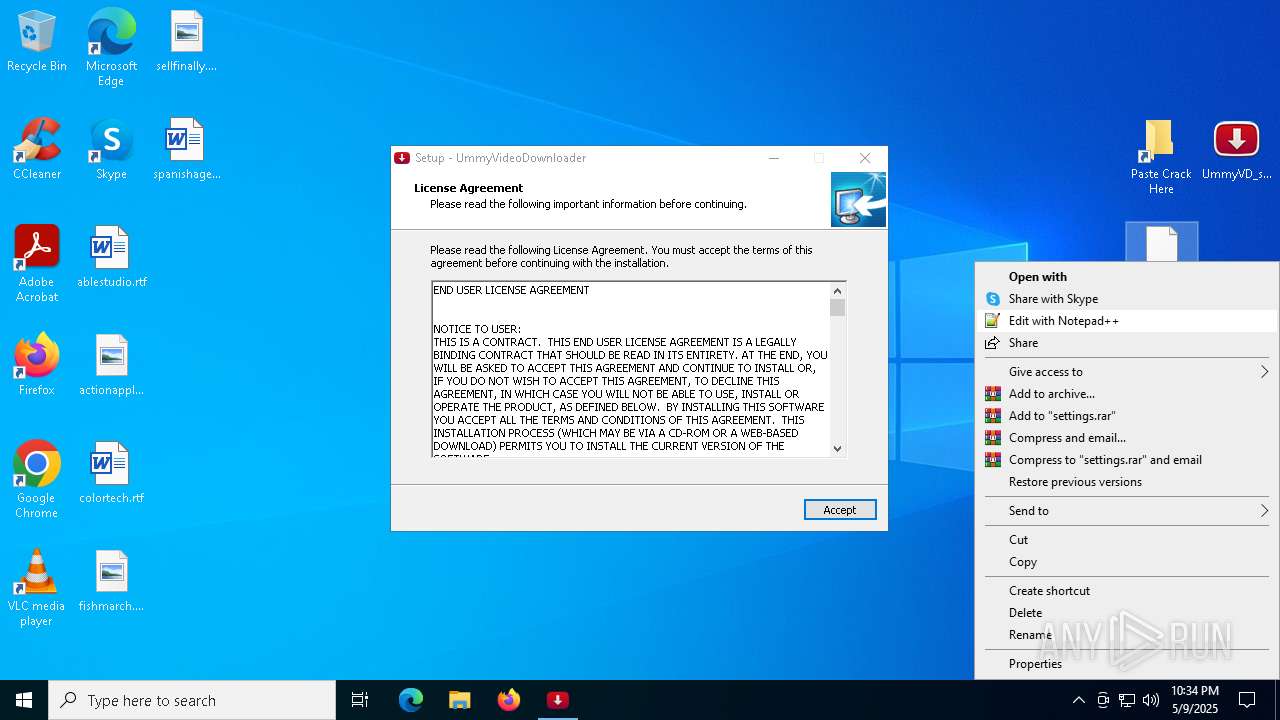Screen dimensions: 1280x720
Task: Choose Add to "settings.rar"
Action: click(x=1127, y=416)
